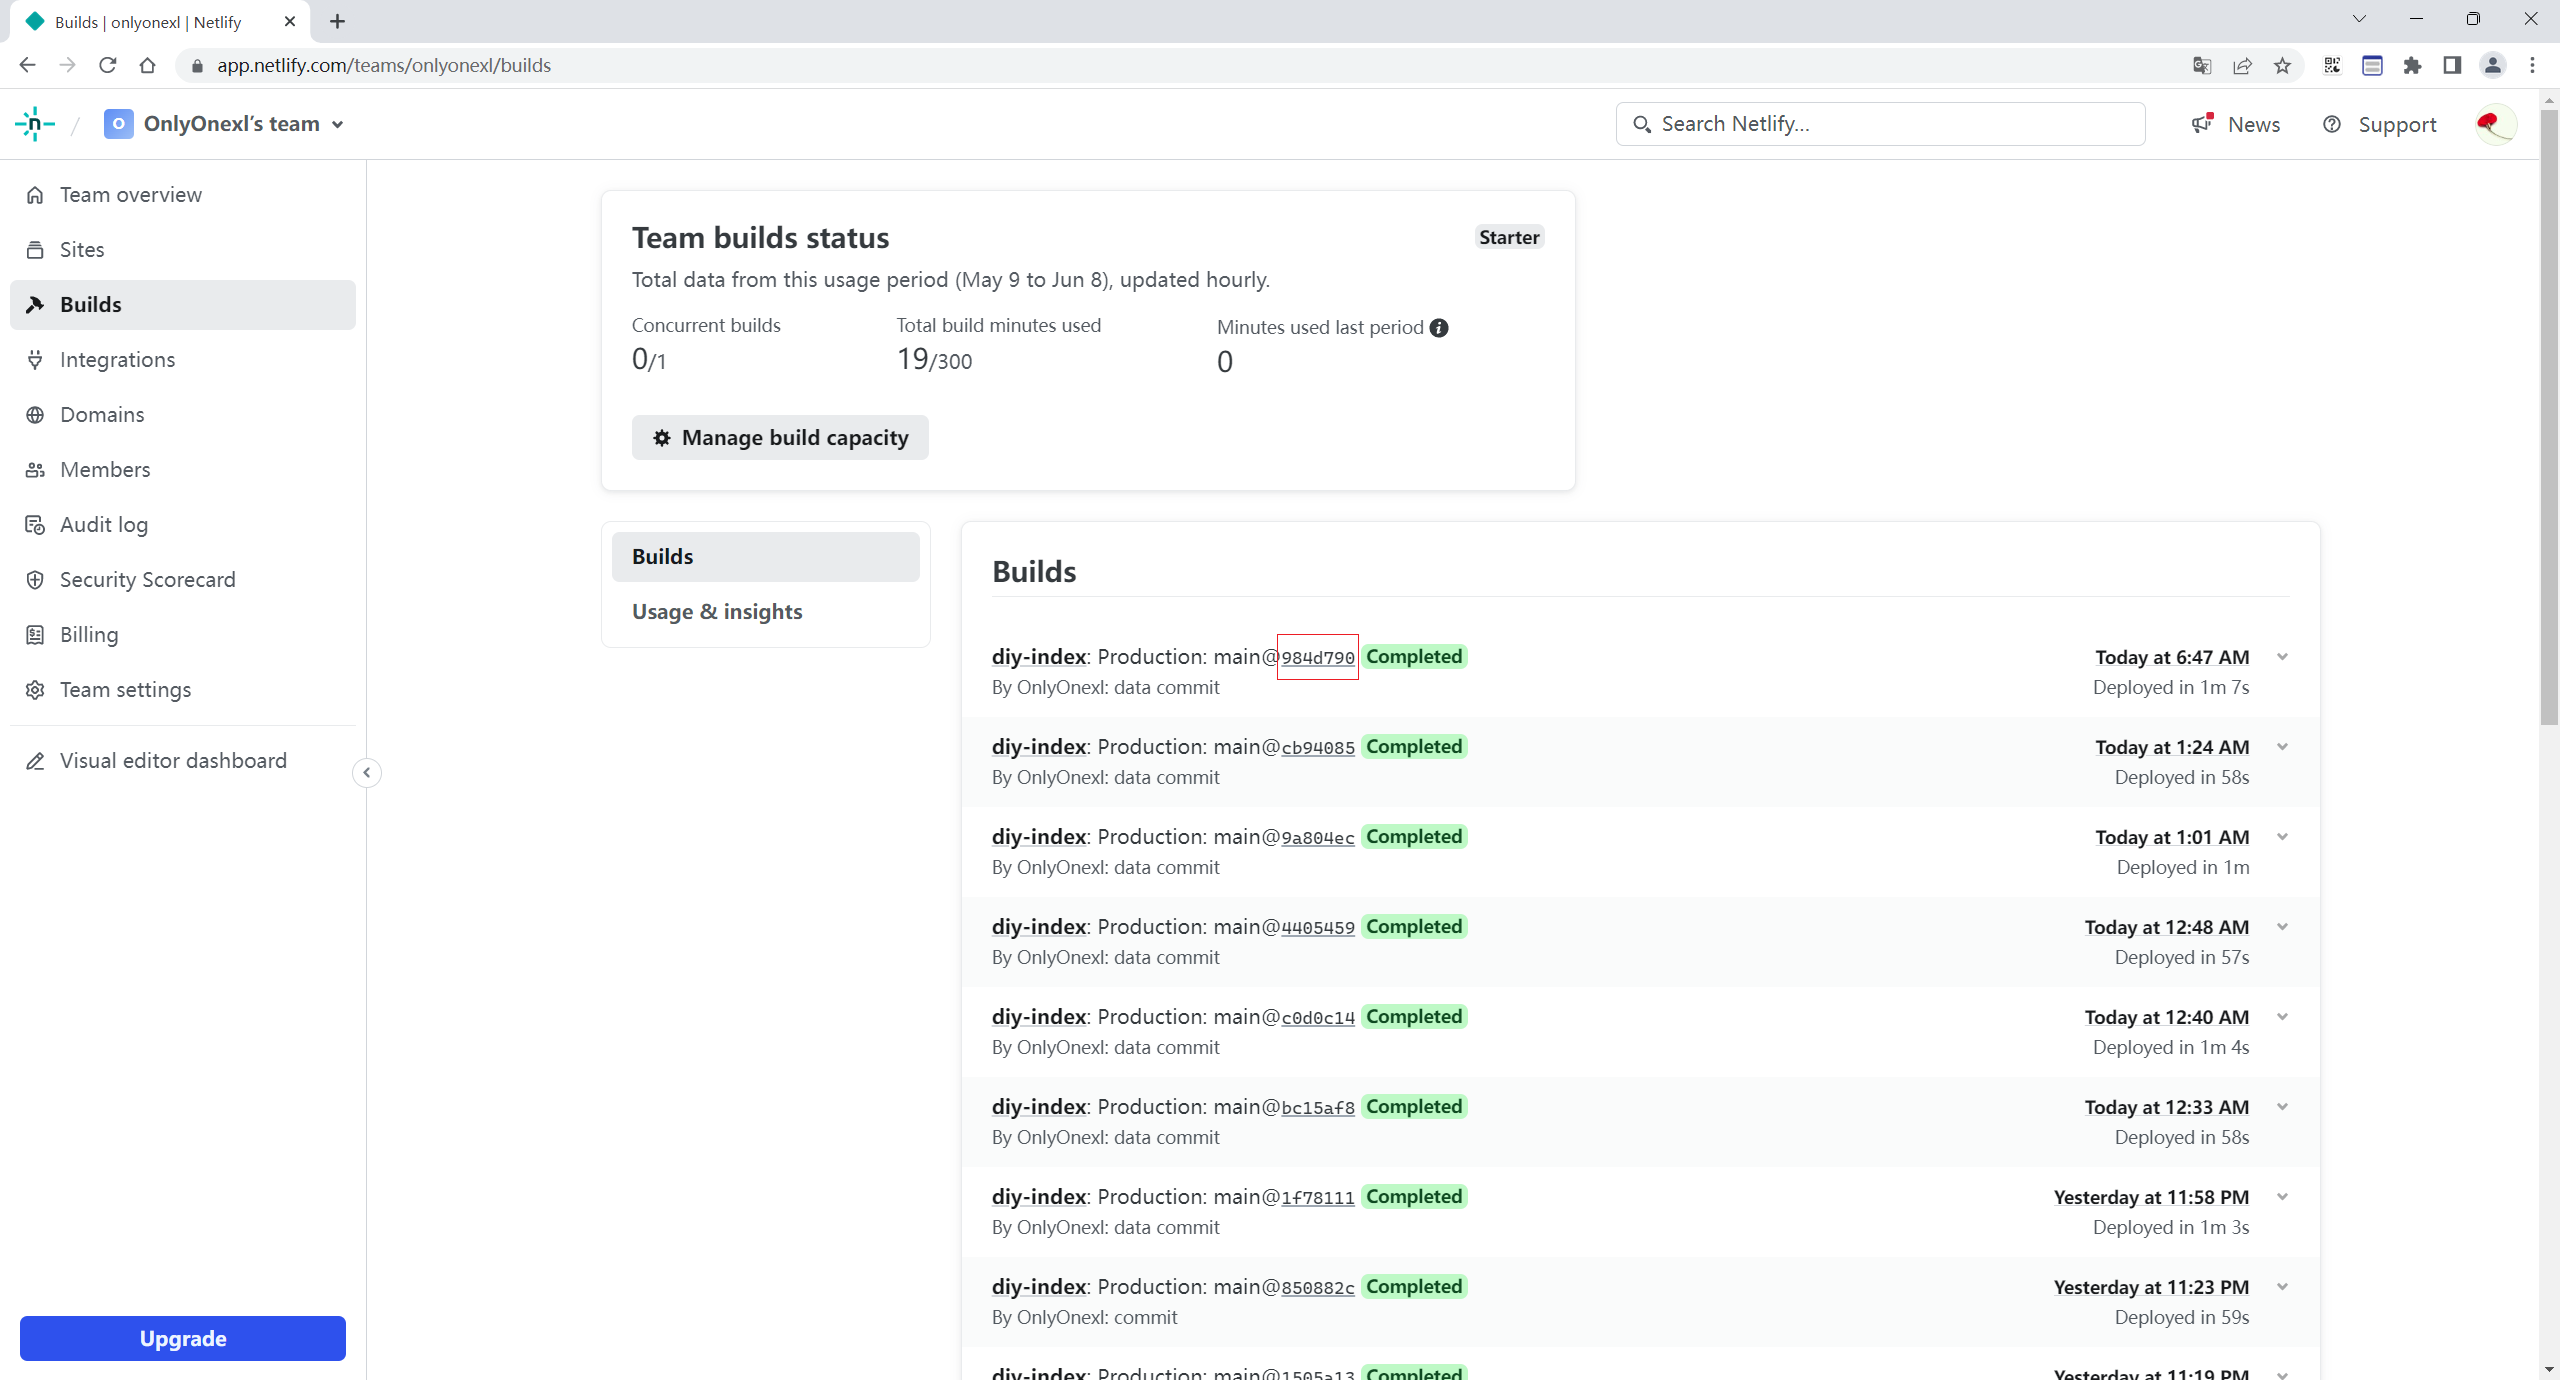
Task: Open Security Scorecard
Action: (x=183, y=580)
